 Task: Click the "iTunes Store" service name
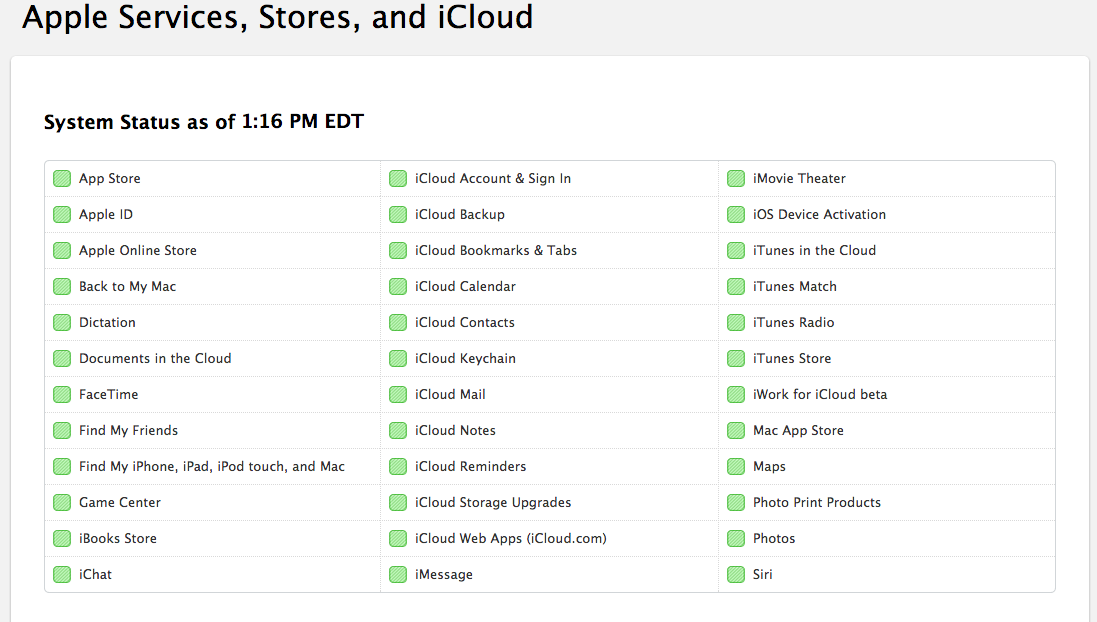tap(792, 358)
